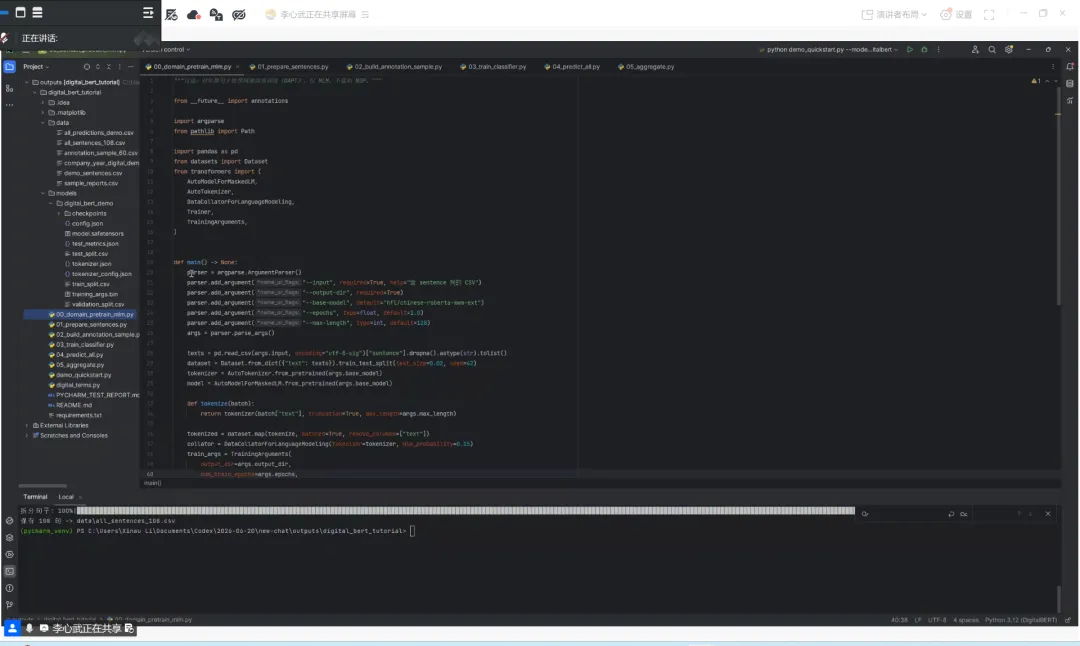Open the Terminal tool window icon
Viewport: 1080px width, 646px height.
coord(10,571)
